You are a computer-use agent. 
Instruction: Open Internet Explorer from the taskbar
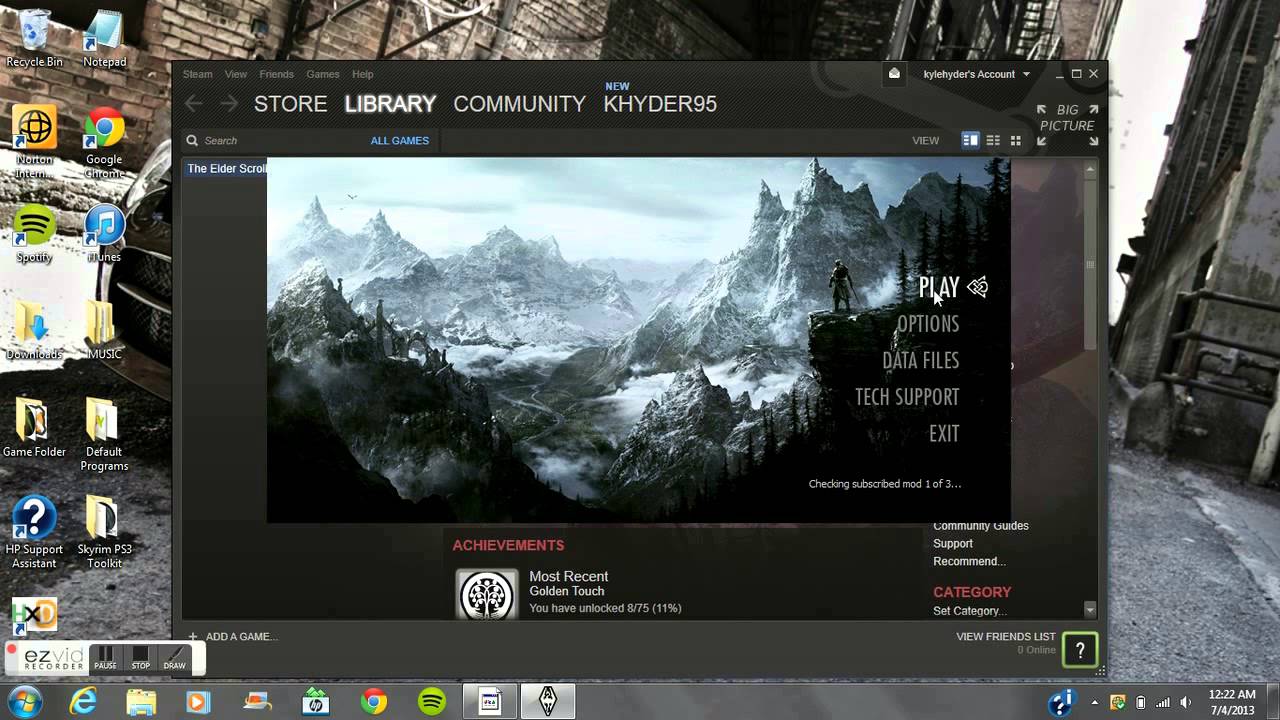(x=83, y=701)
